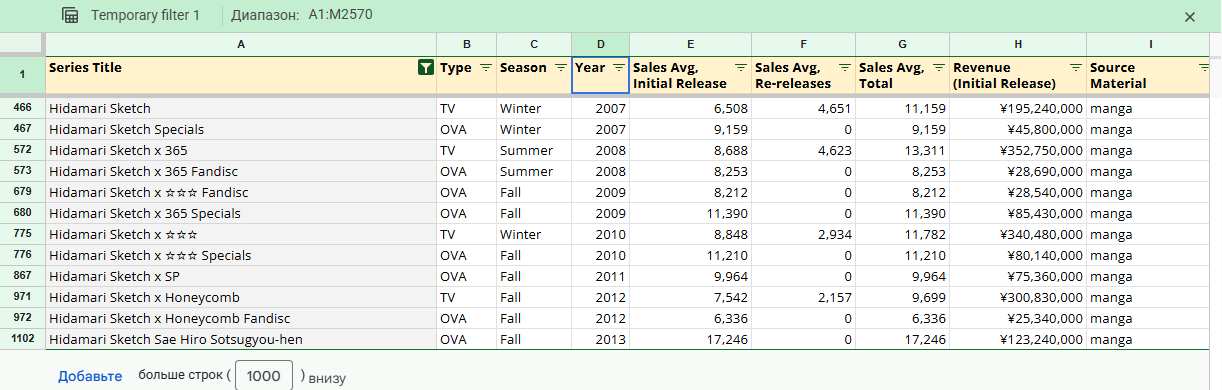Select the initial release value 17,246 in column E
The width and height of the screenshot is (1222, 390).
tap(690, 339)
